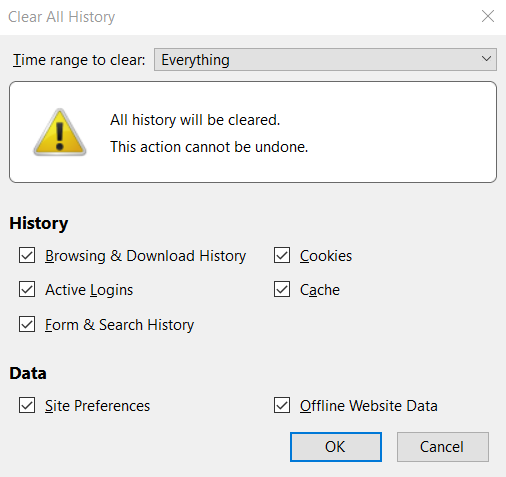Viewport: 506px width, 477px height.
Task: Uncheck Site Preferences option
Action: click(27, 405)
